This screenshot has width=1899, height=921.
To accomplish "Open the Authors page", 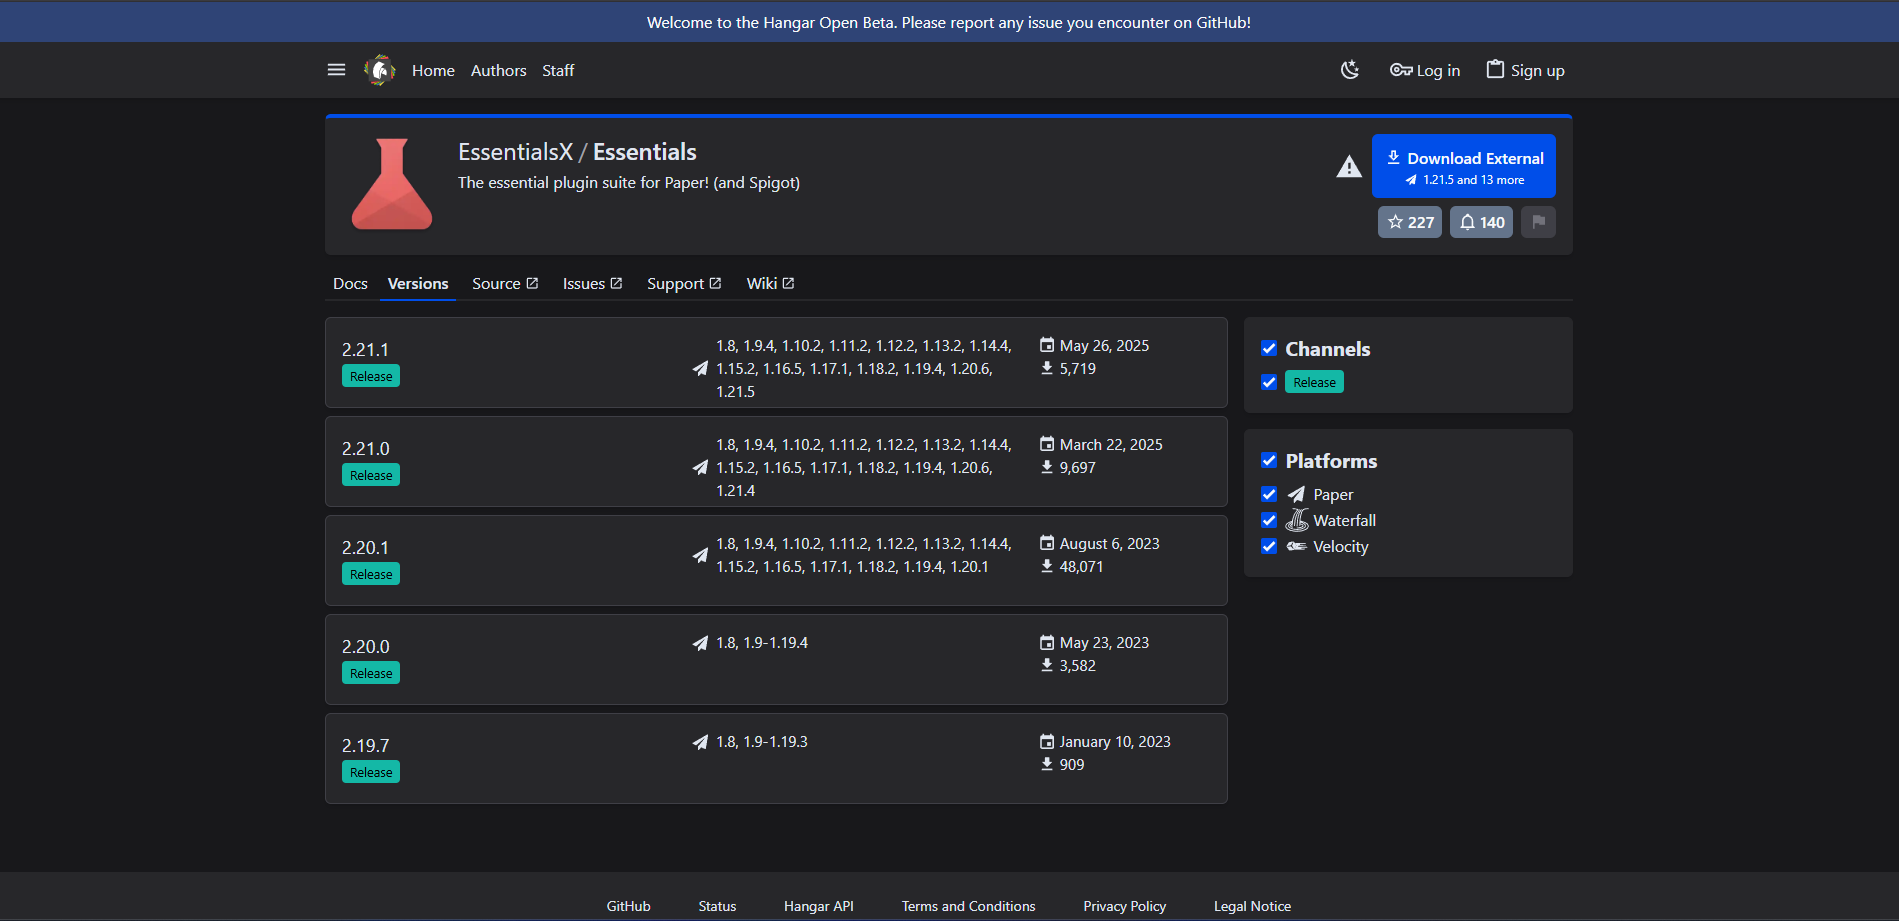I will (498, 70).
